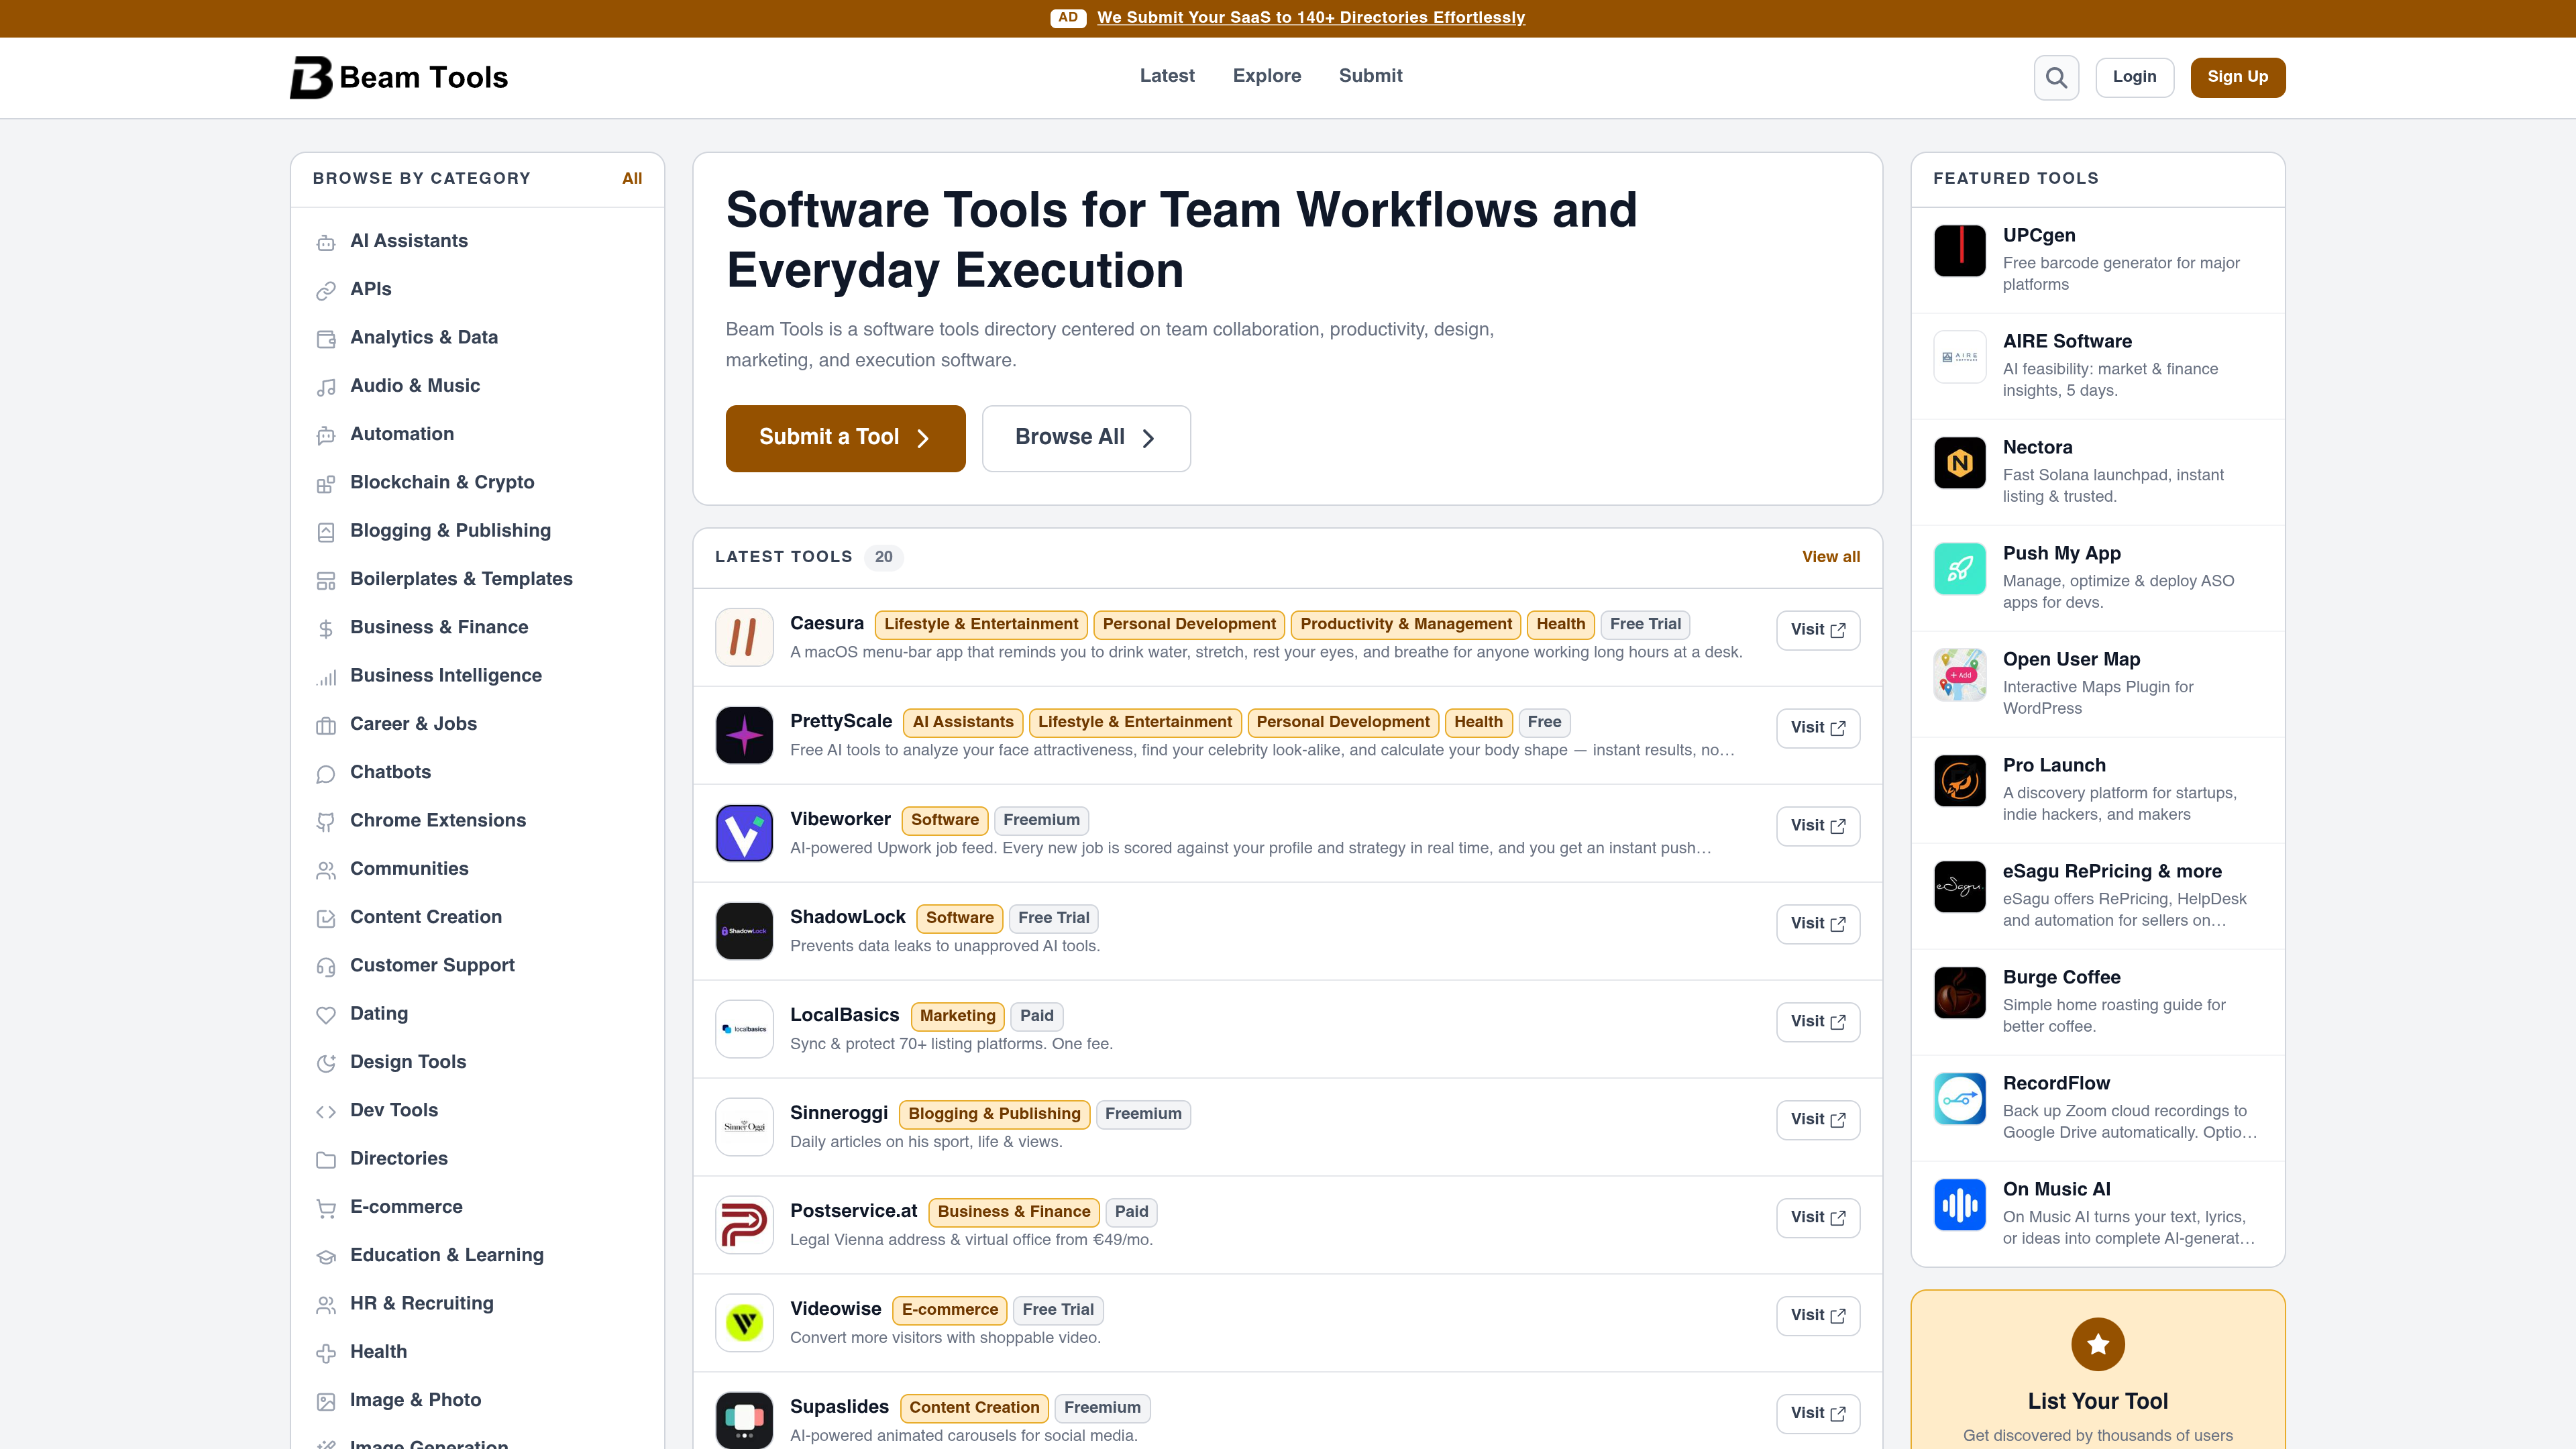Click PrettyScale's AI Assistants tag
The image size is (2576, 1449).
click(962, 722)
